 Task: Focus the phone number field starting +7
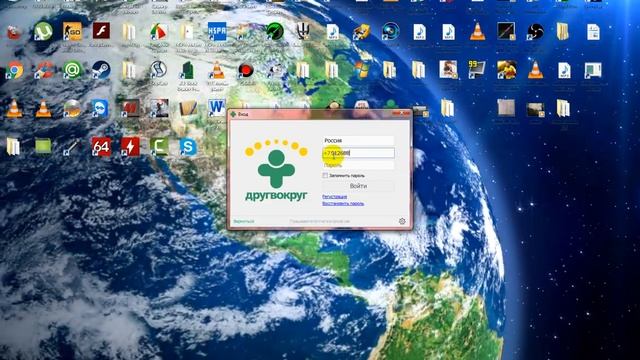click(358, 153)
